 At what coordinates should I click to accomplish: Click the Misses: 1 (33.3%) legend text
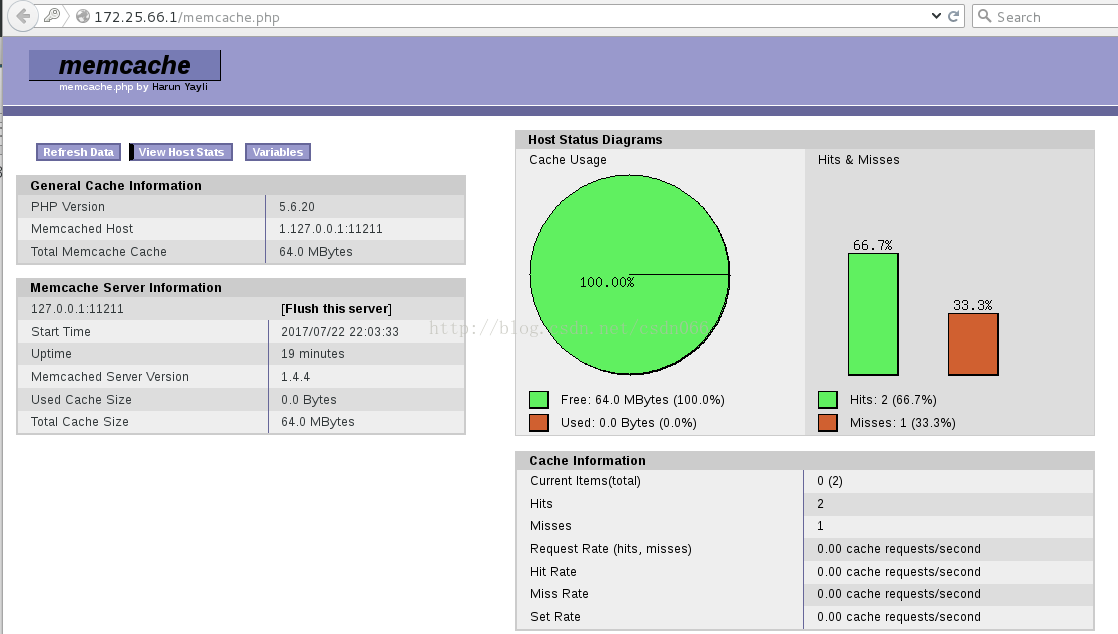tap(903, 423)
